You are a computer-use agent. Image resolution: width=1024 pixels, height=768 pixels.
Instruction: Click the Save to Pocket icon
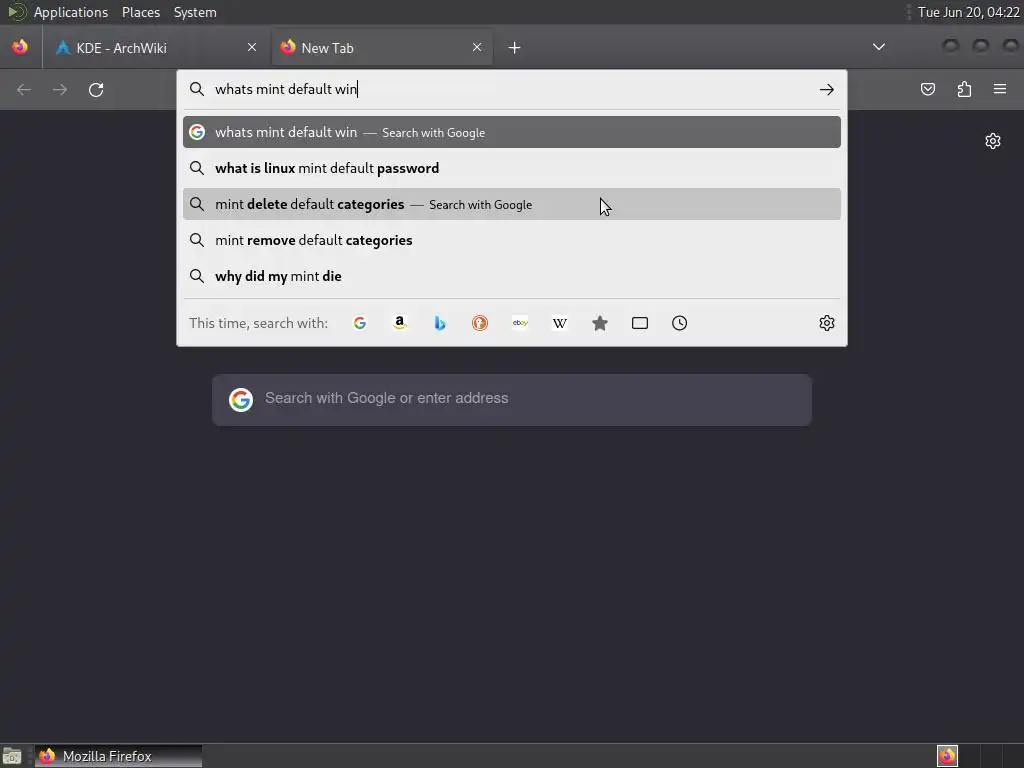tap(928, 89)
